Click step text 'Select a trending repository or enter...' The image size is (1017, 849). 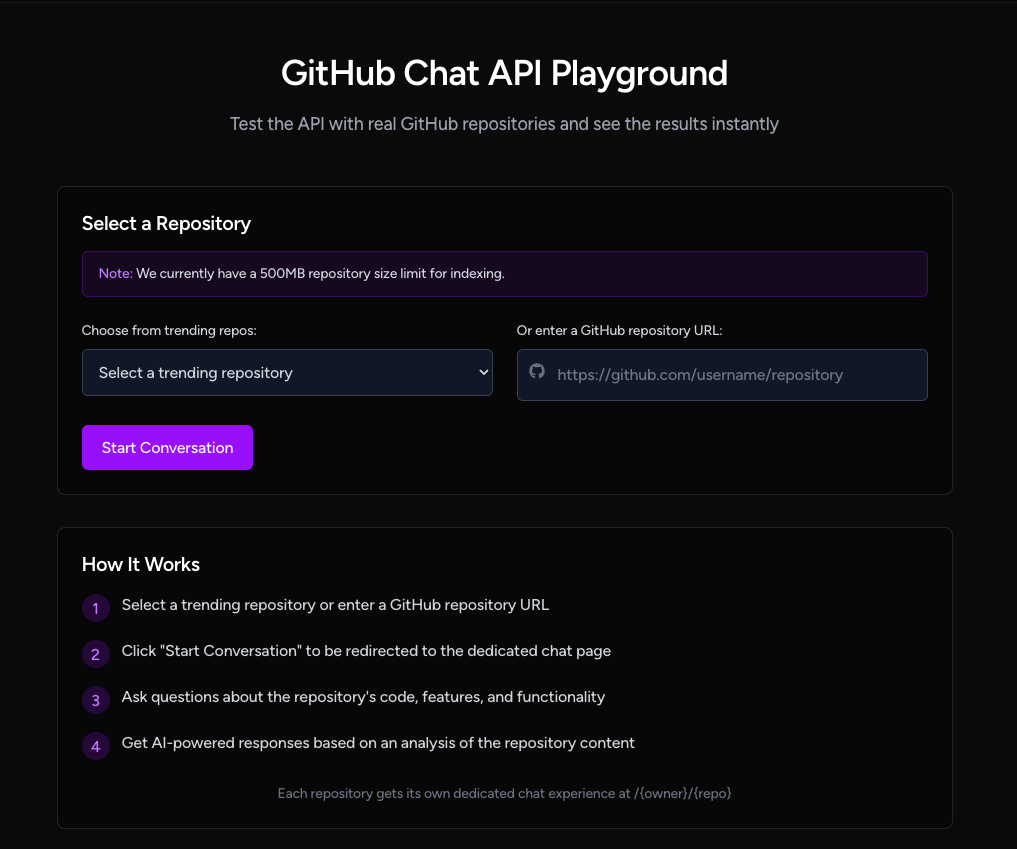click(335, 604)
